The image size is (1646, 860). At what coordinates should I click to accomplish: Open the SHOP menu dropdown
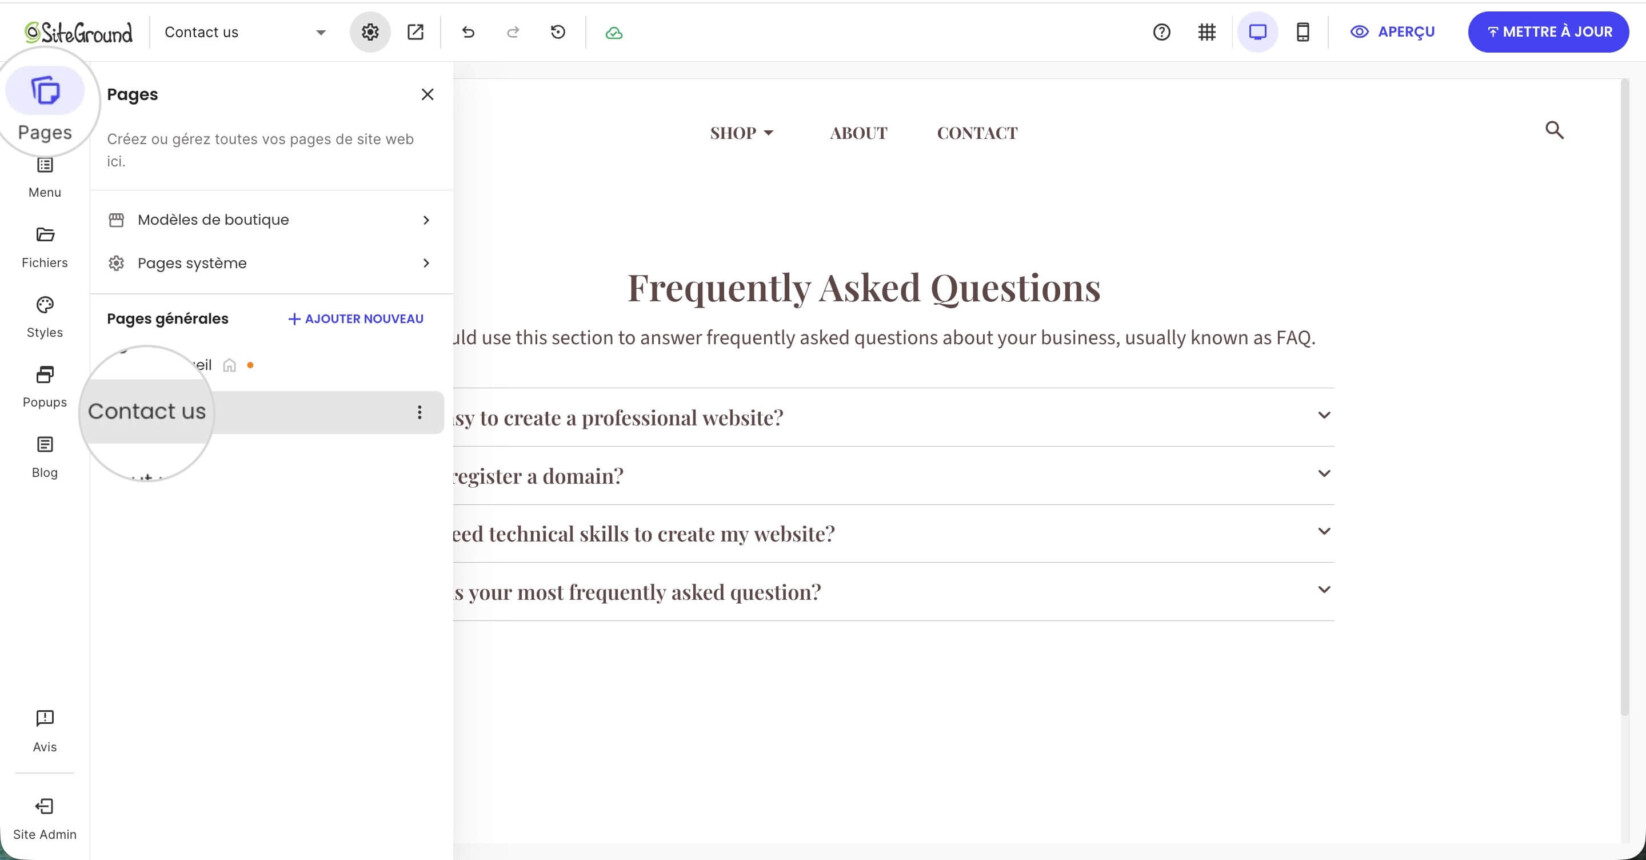(742, 133)
